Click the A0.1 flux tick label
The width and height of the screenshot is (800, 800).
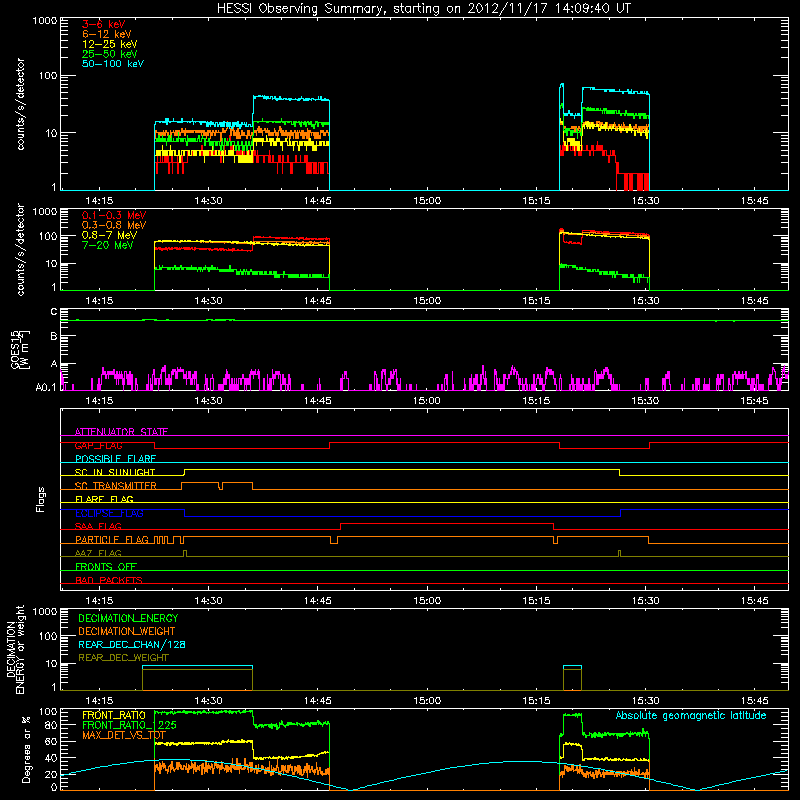46,388
